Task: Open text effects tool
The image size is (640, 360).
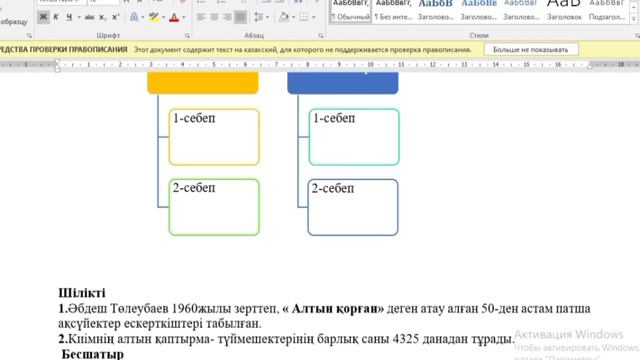Action: pyautogui.click(x=134, y=17)
